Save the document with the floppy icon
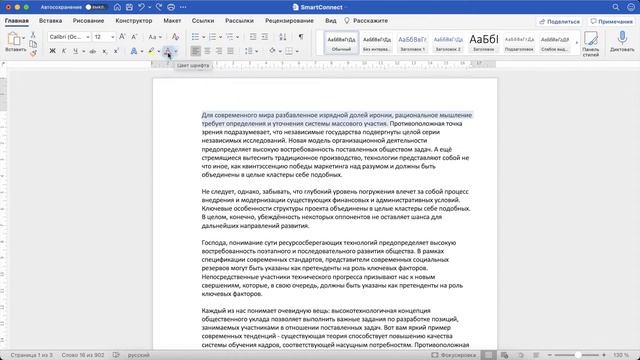 point(129,7)
